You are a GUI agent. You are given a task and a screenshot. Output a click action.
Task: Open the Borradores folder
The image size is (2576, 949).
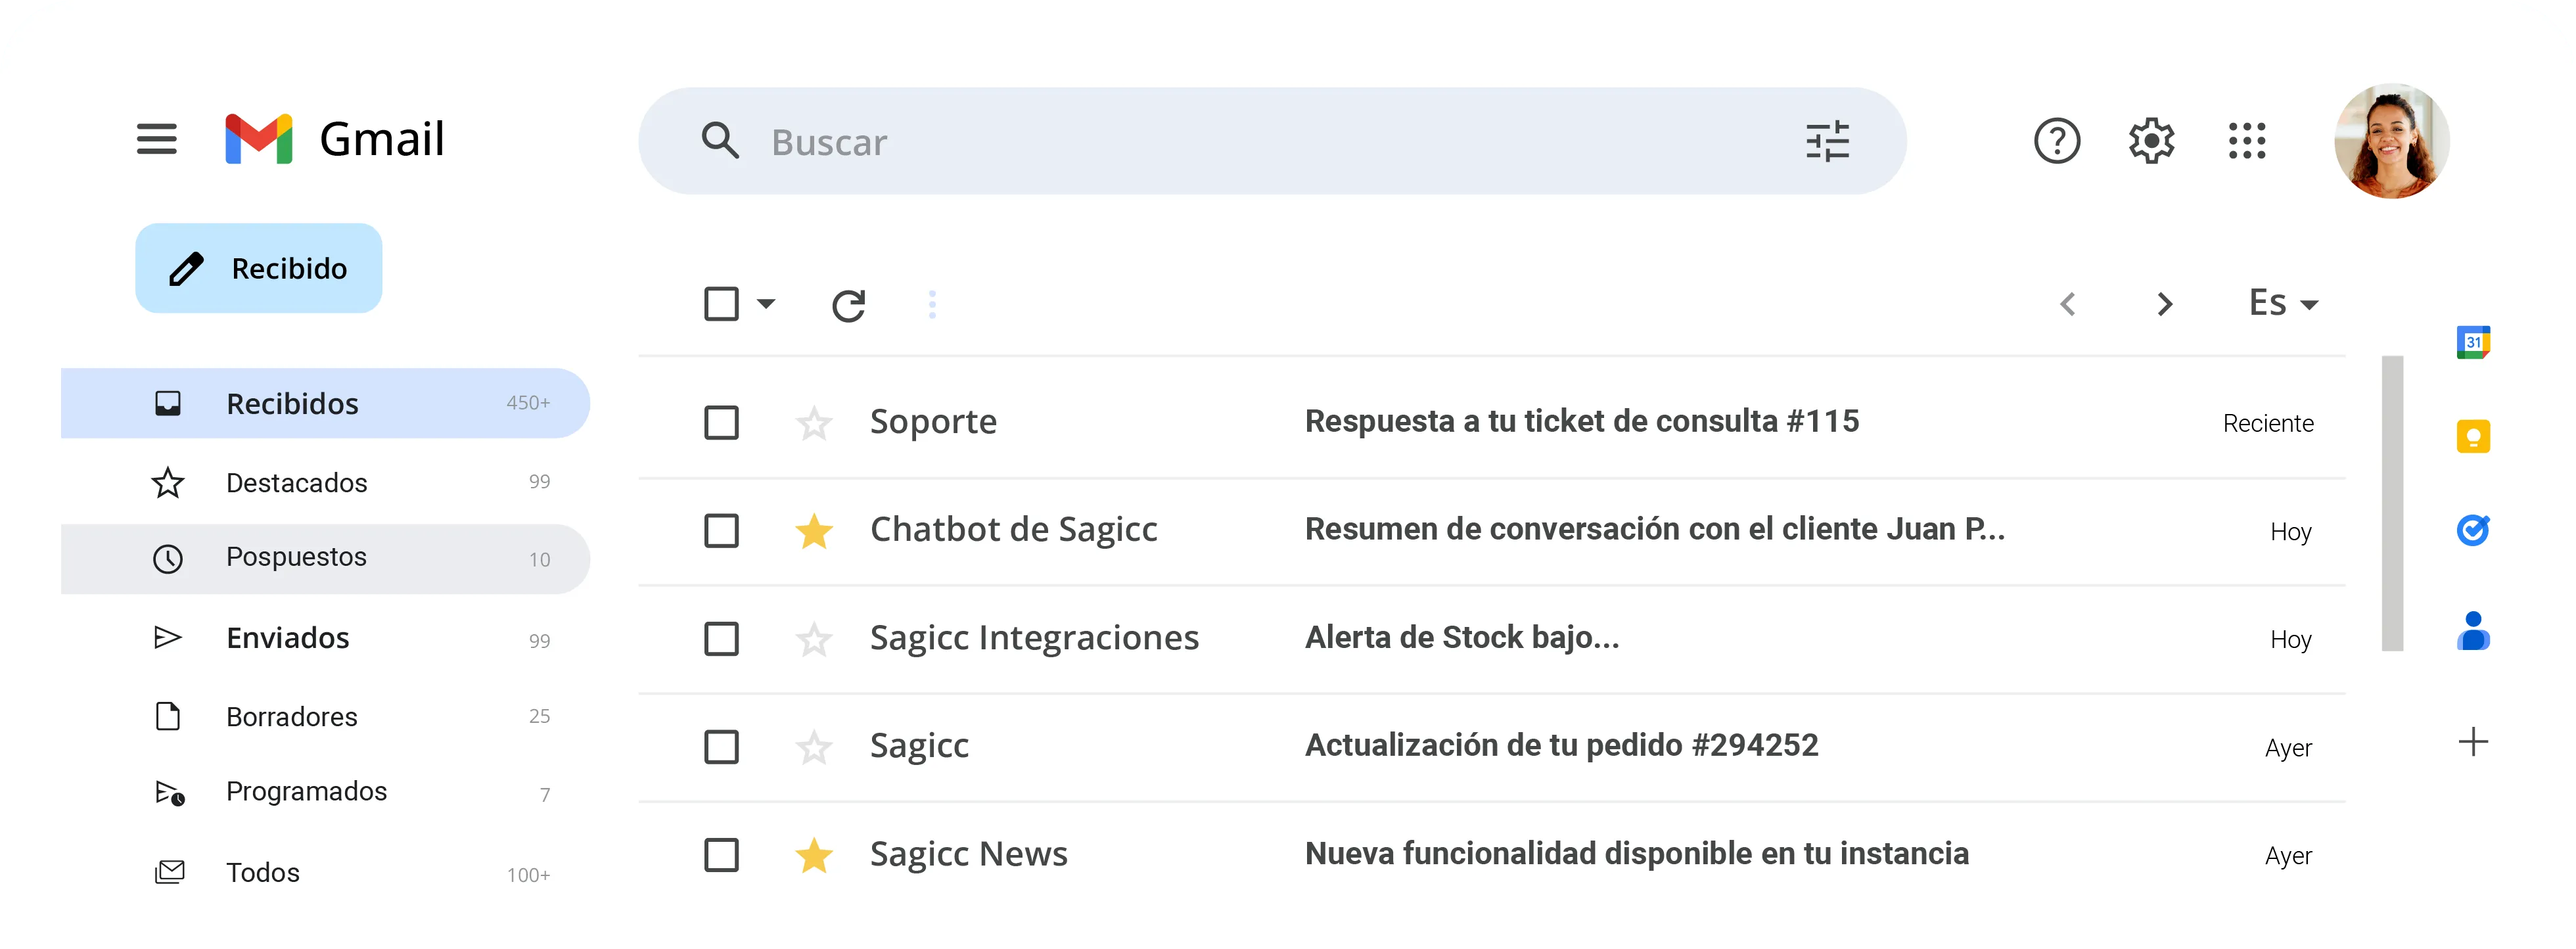pyautogui.click(x=291, y=716)
